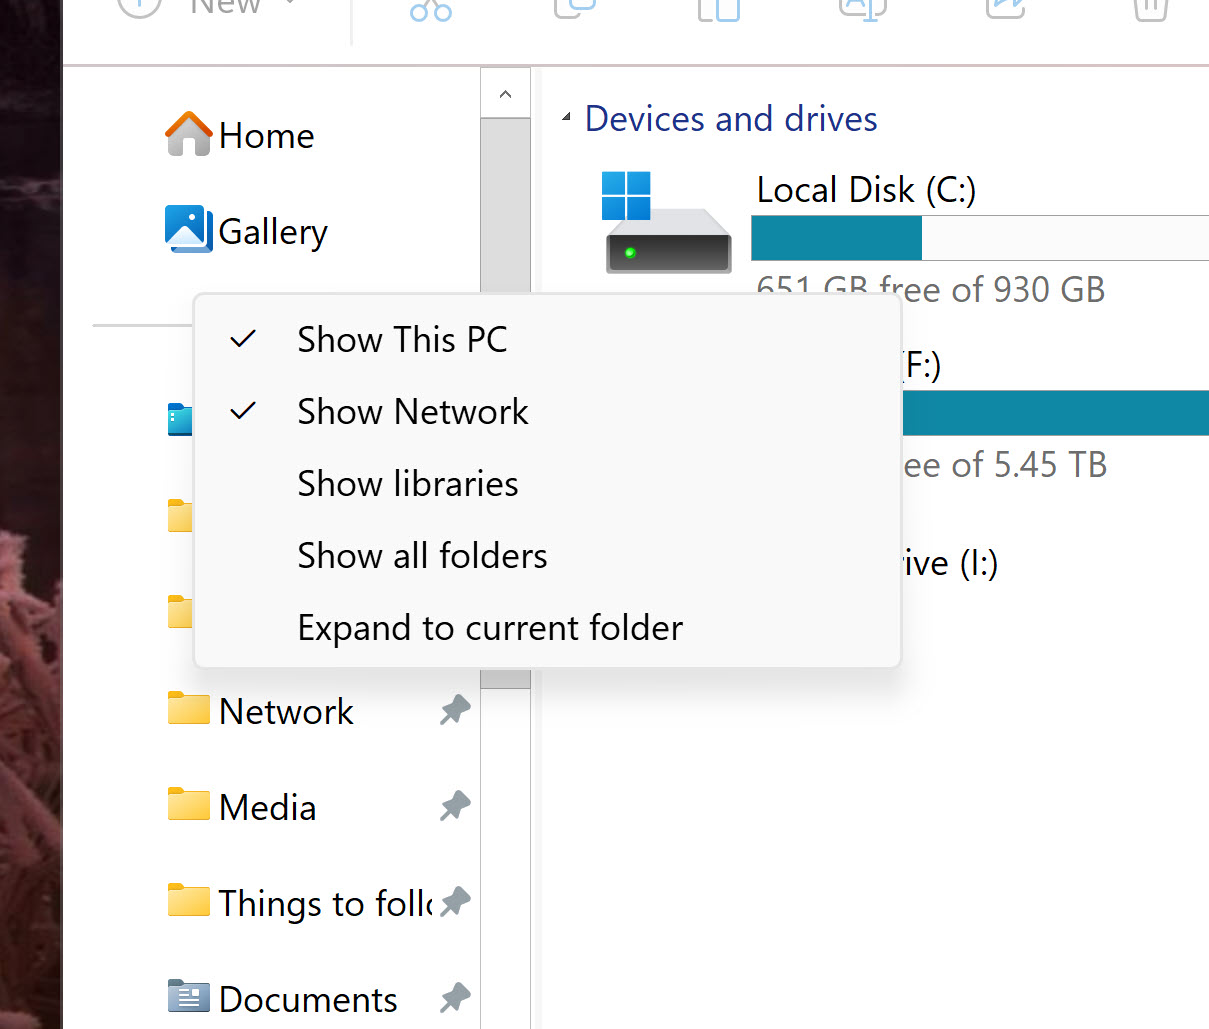Click the scrollbar up arrow in sidebar
1209x1029 pixels.
[505, 91]
